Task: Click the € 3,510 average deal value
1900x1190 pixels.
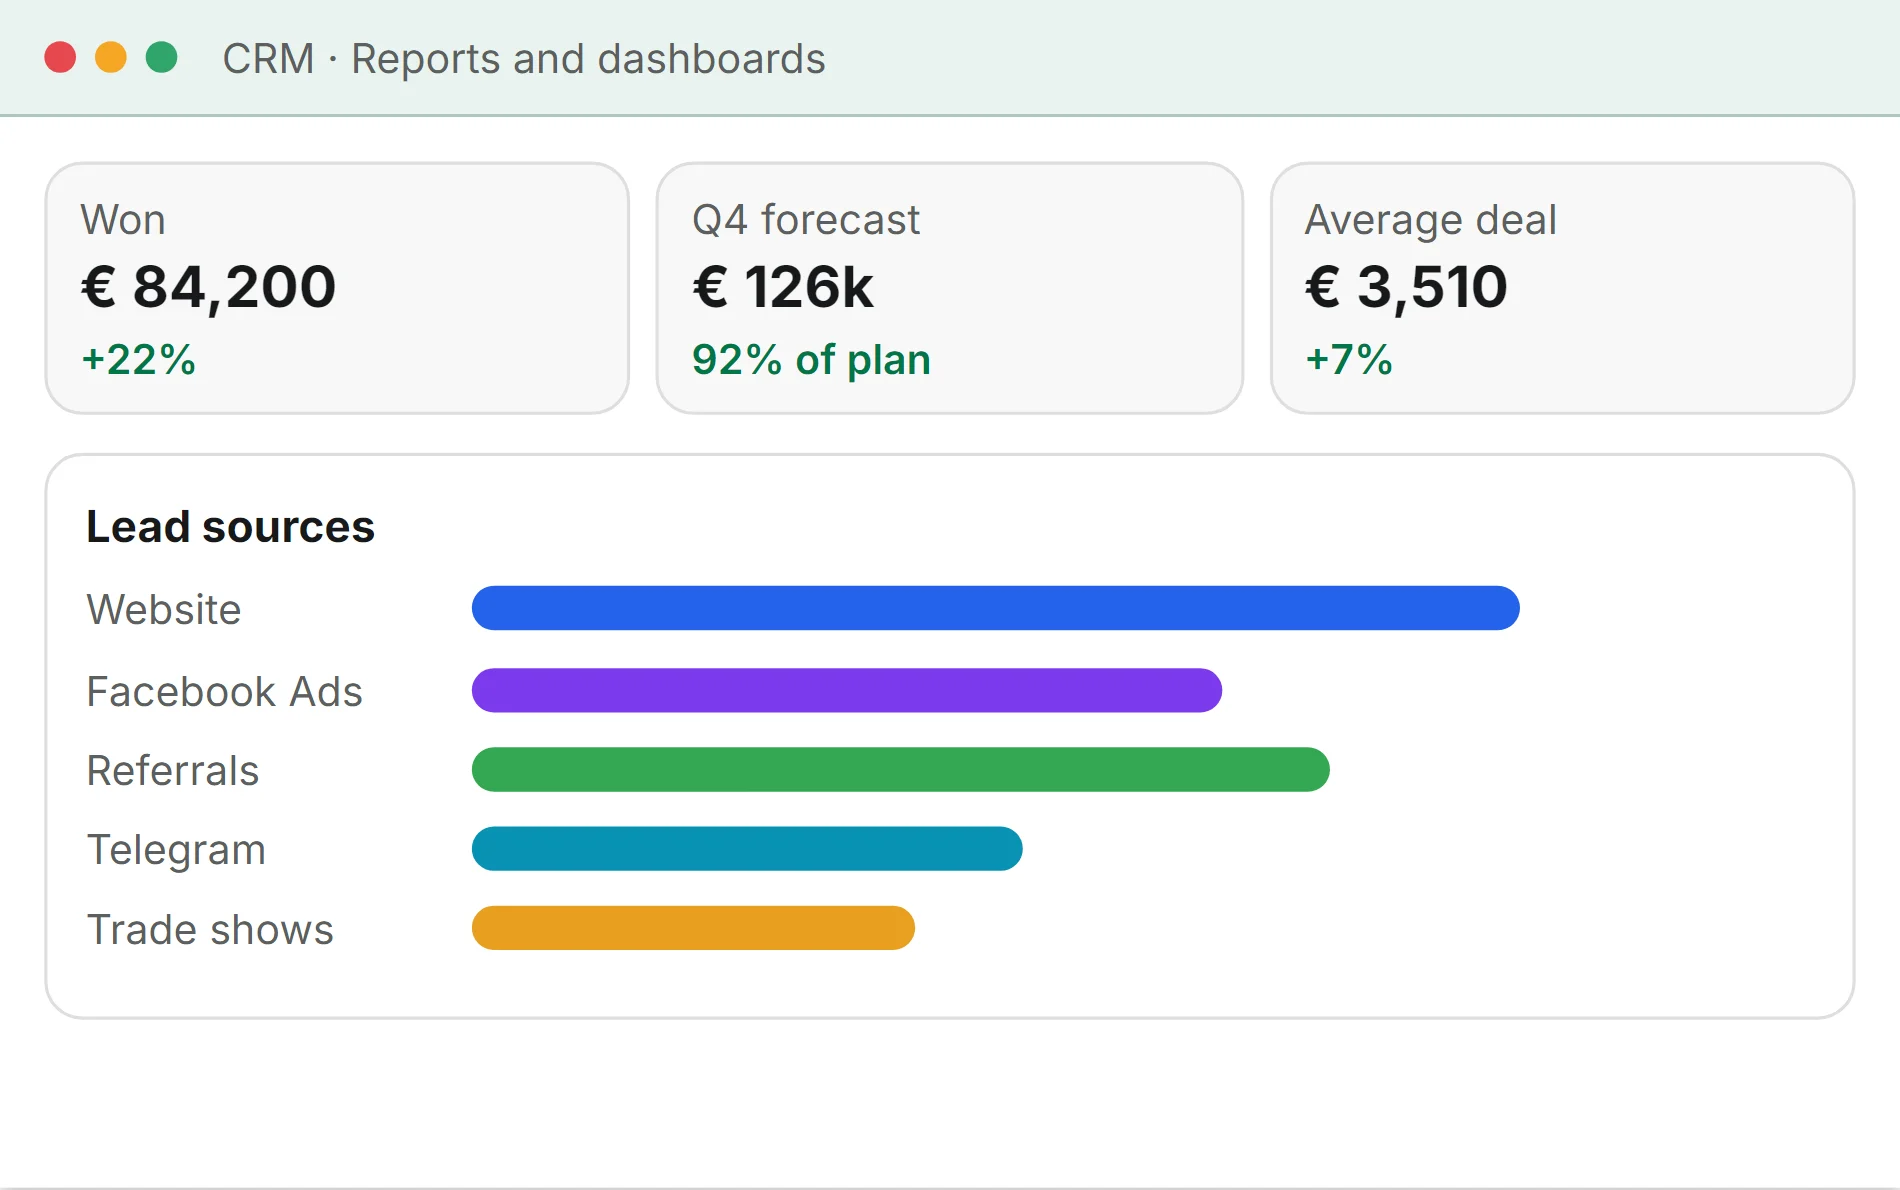Action: pyautogui.click(x=1406, y=287)
